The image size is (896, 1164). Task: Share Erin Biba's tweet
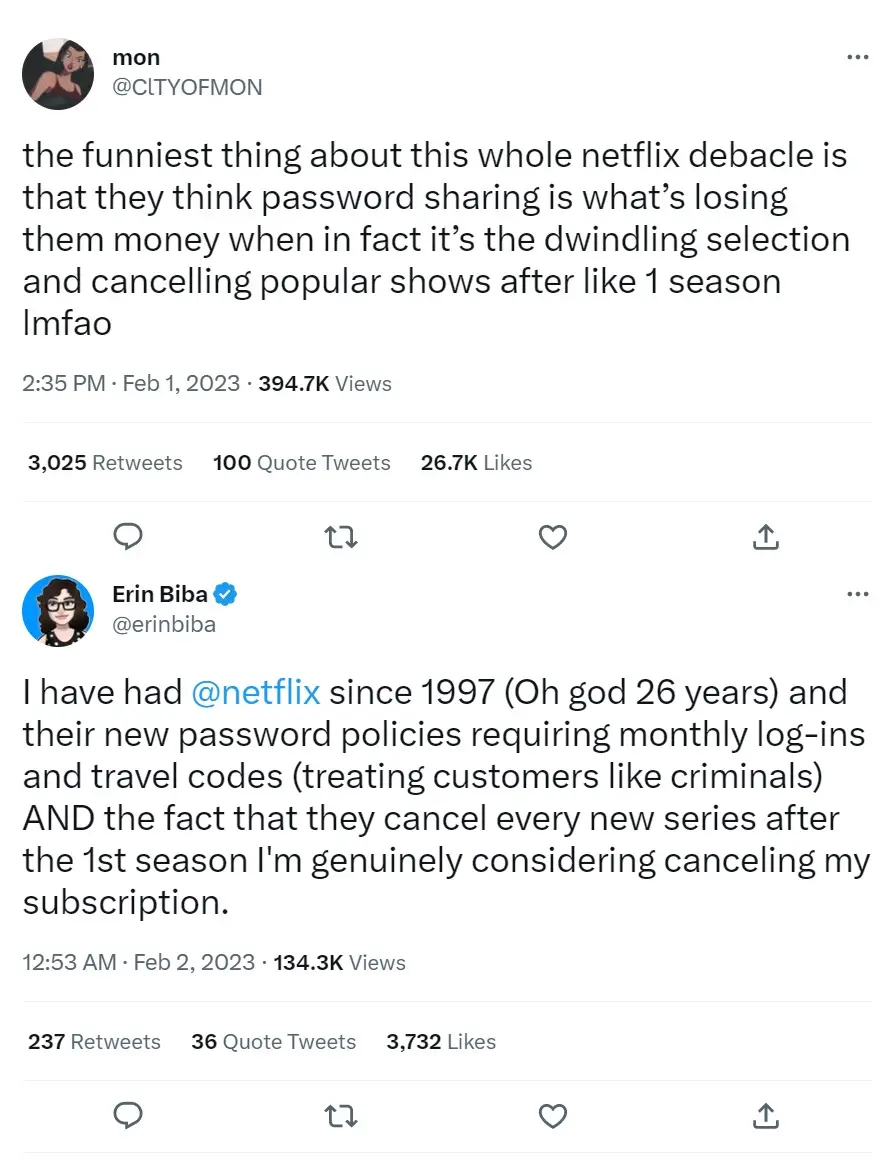point(765,1116)
